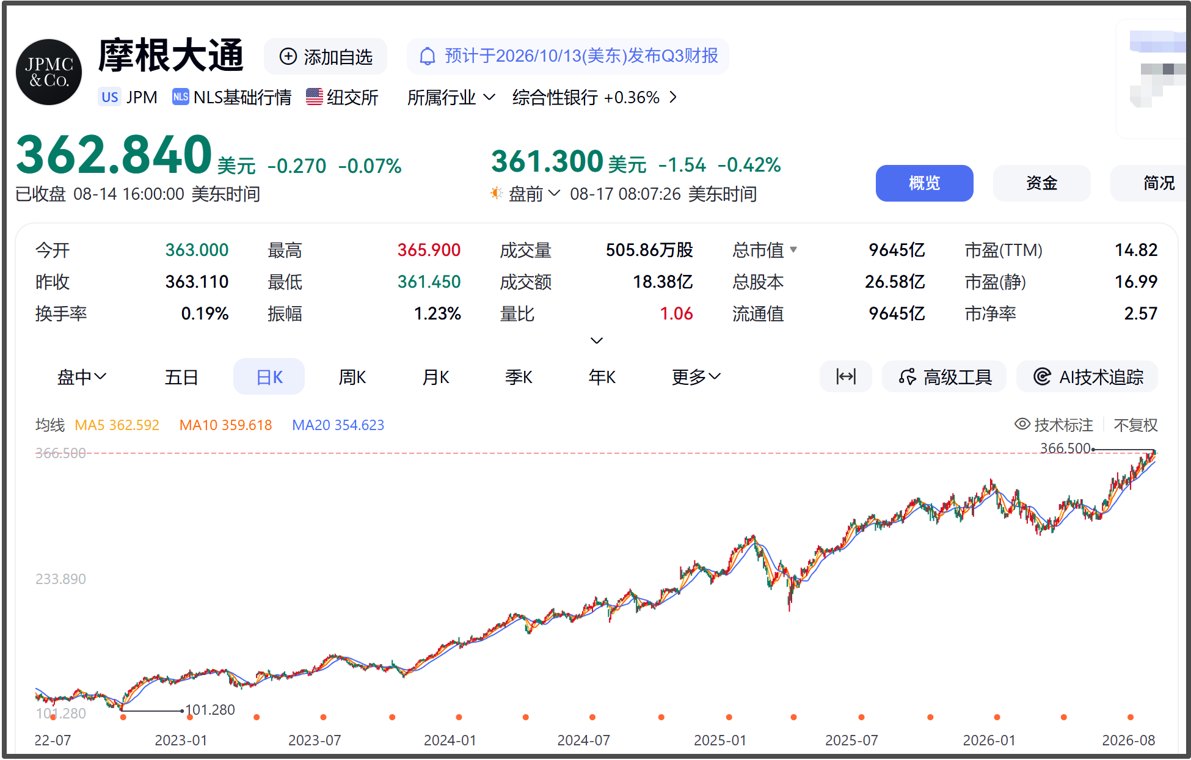Click the 均线 indicator label
The image size is (1191, 760).
tap(50, 425)
